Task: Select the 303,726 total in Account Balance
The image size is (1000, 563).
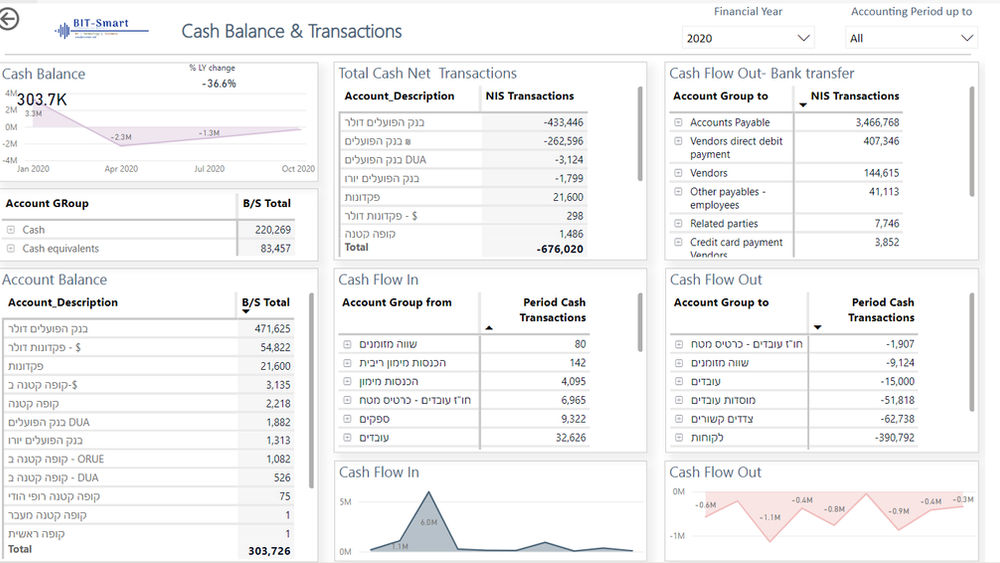Action: point(269,551)
